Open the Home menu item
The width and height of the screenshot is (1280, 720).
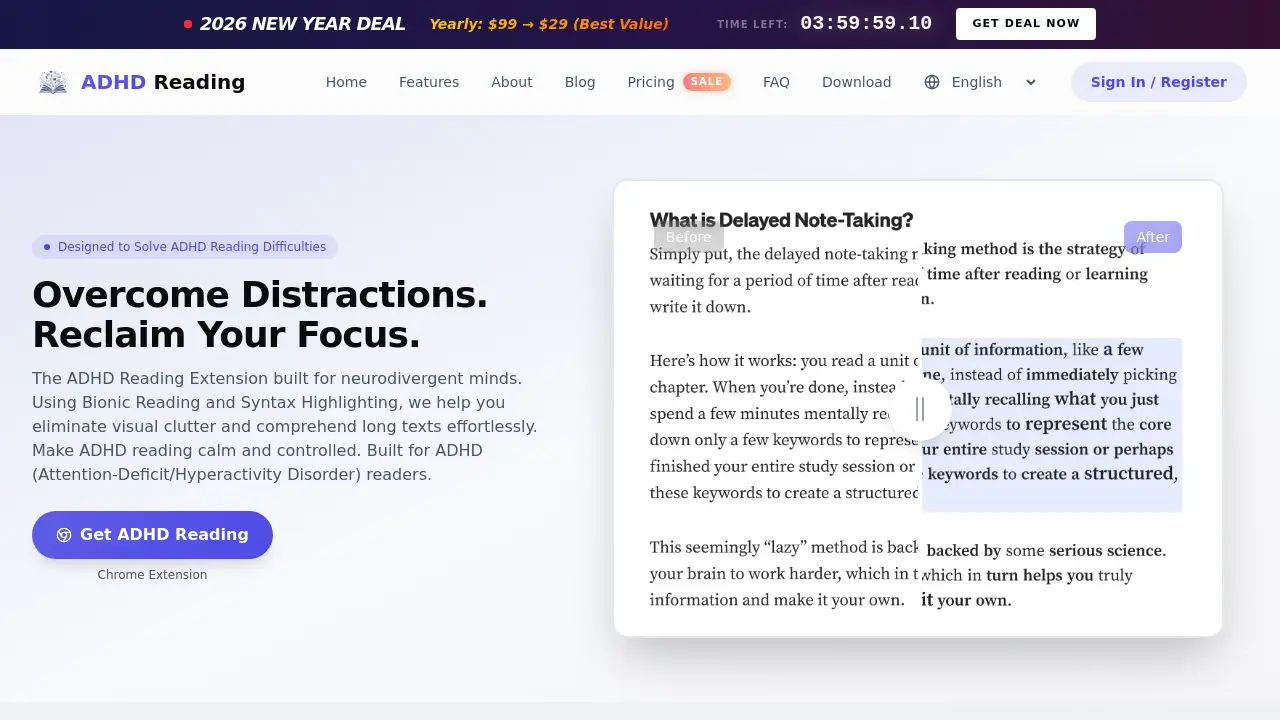pos(346,82)
